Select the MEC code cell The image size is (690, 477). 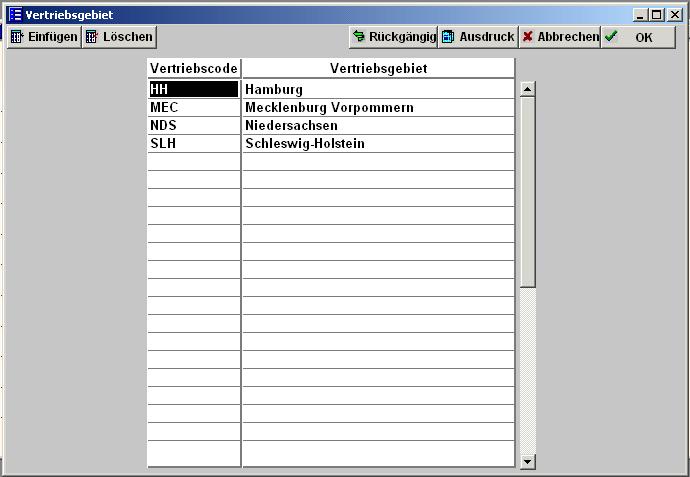[194, 108]
